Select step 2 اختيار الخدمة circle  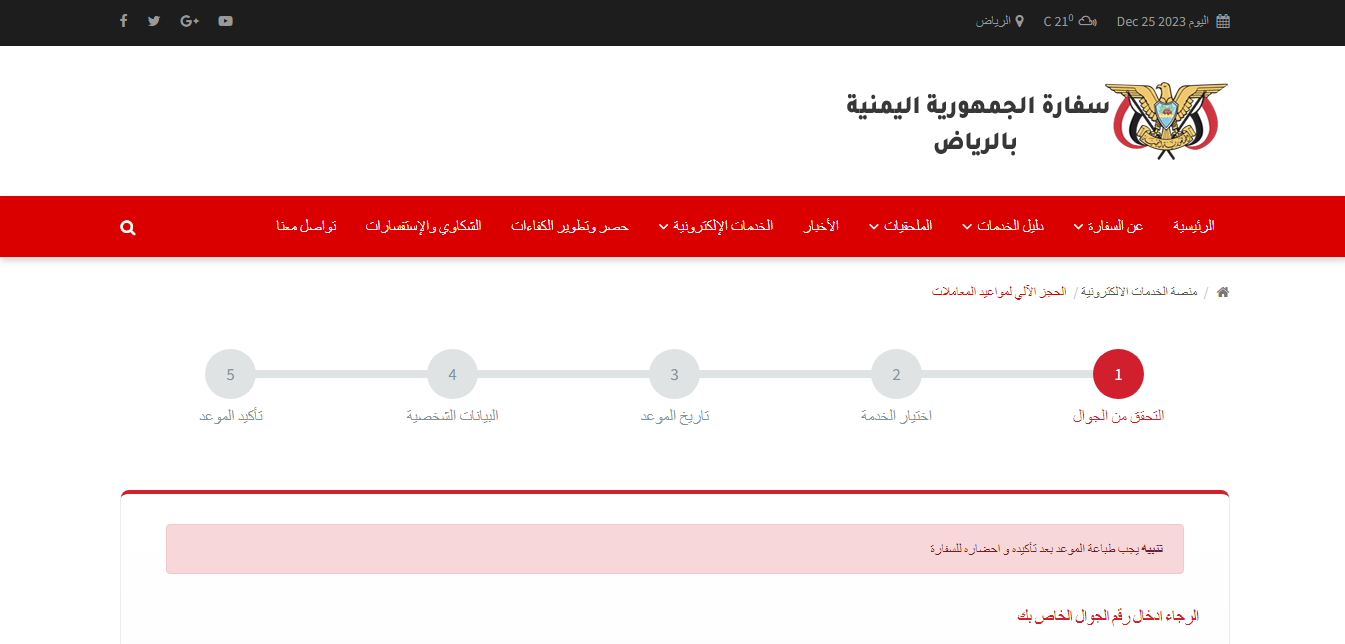(896, 375)
